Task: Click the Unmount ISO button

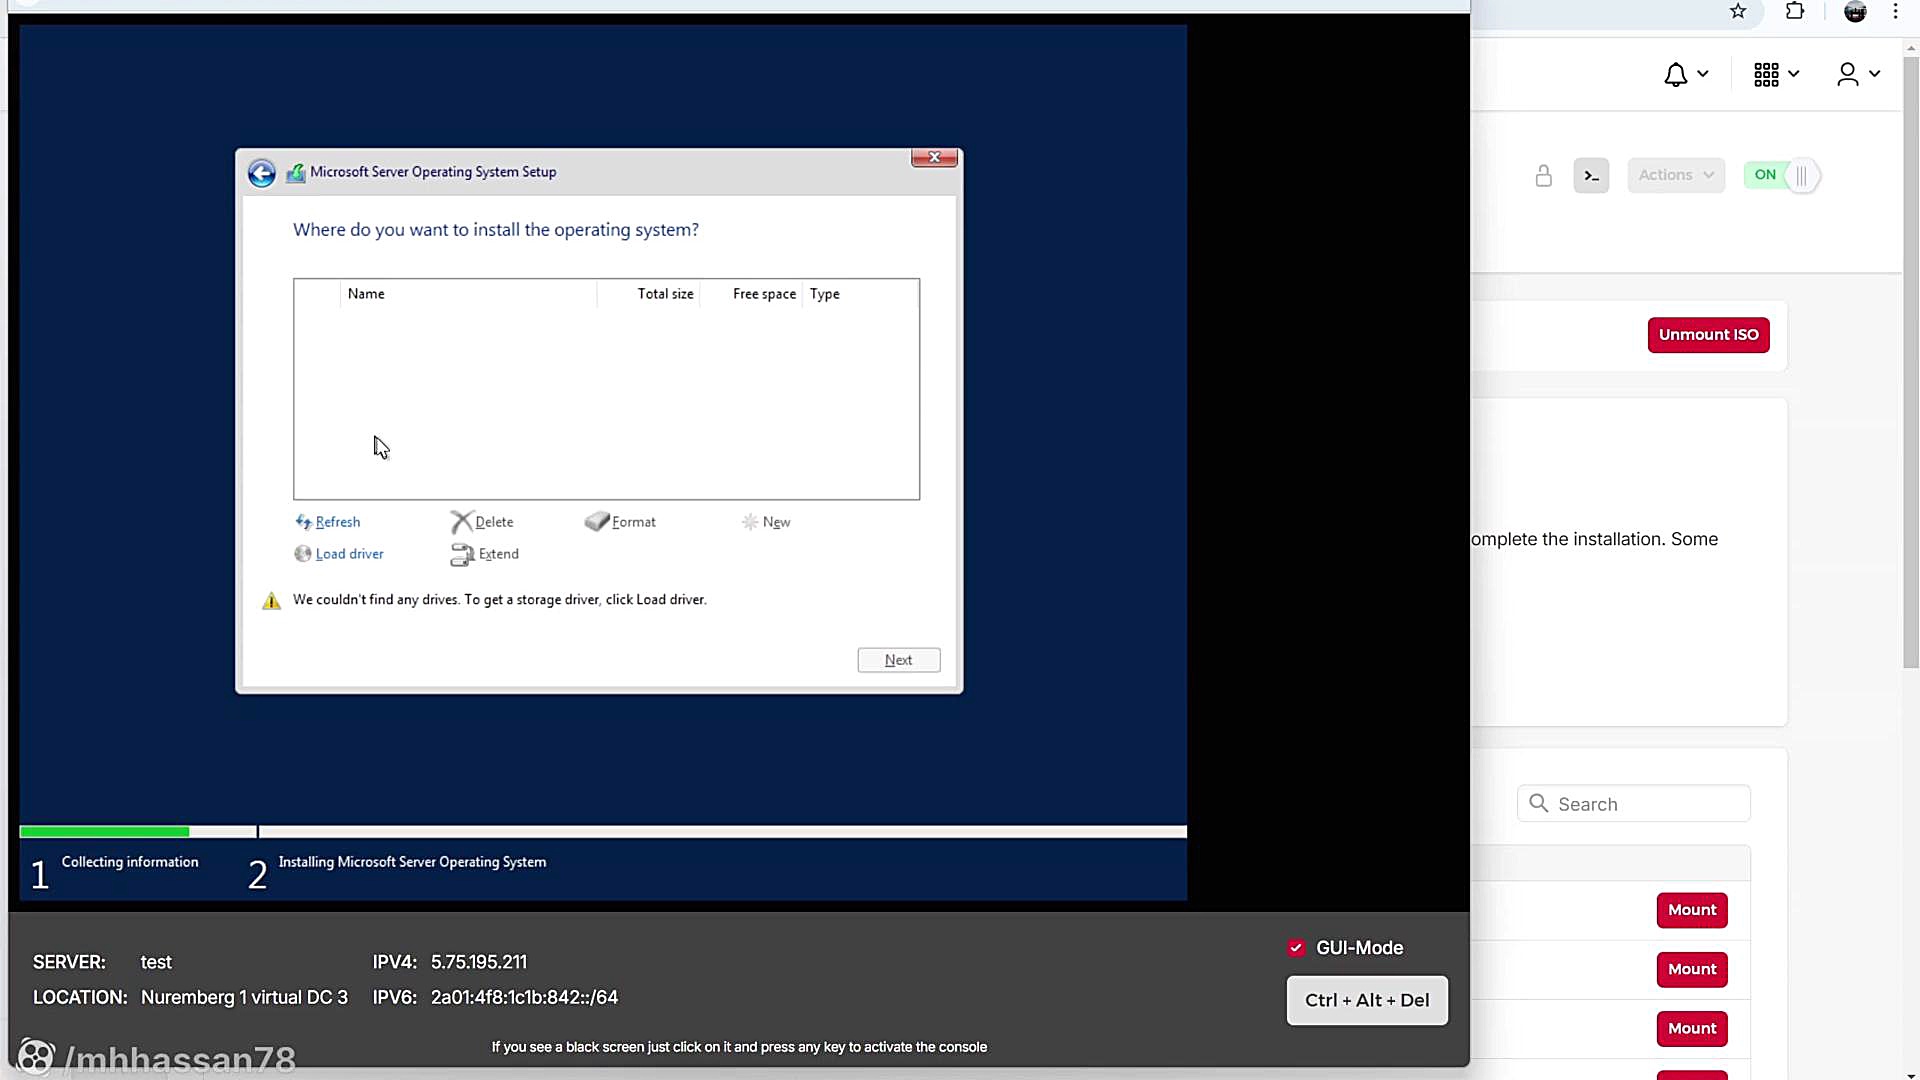Action: click(x=1708, y=335)
